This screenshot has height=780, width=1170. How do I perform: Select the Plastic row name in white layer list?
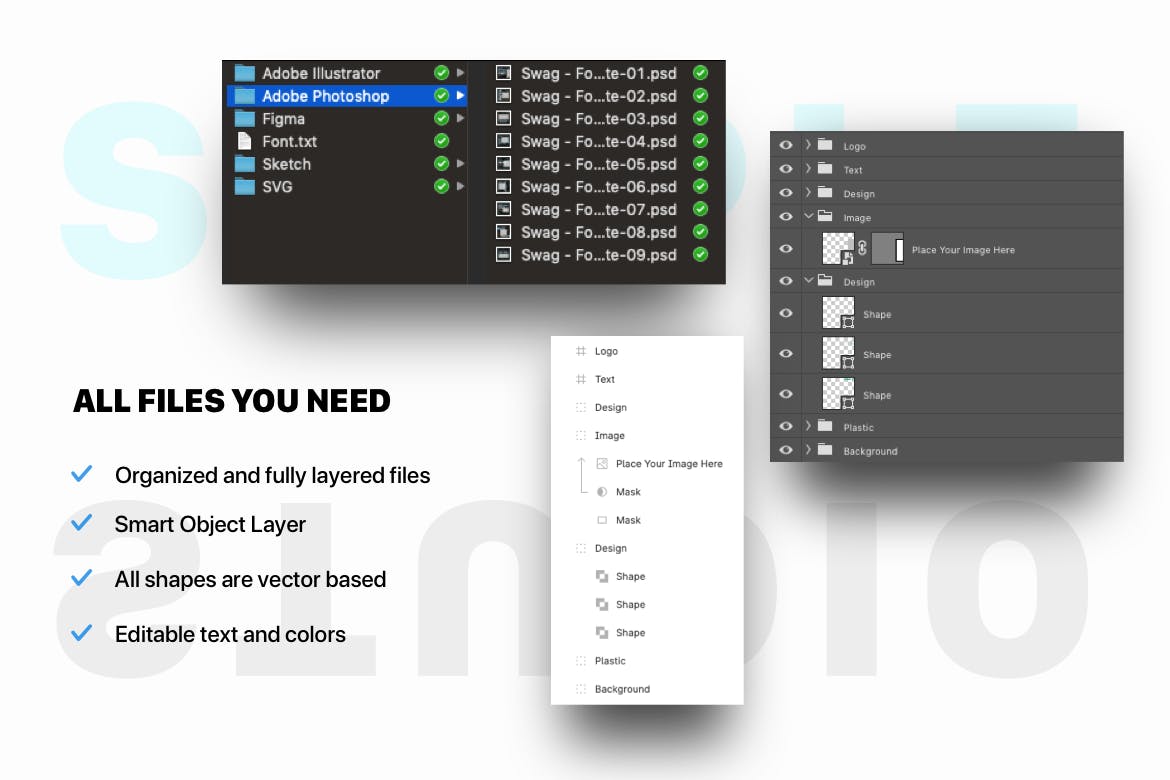click(610, 661)
